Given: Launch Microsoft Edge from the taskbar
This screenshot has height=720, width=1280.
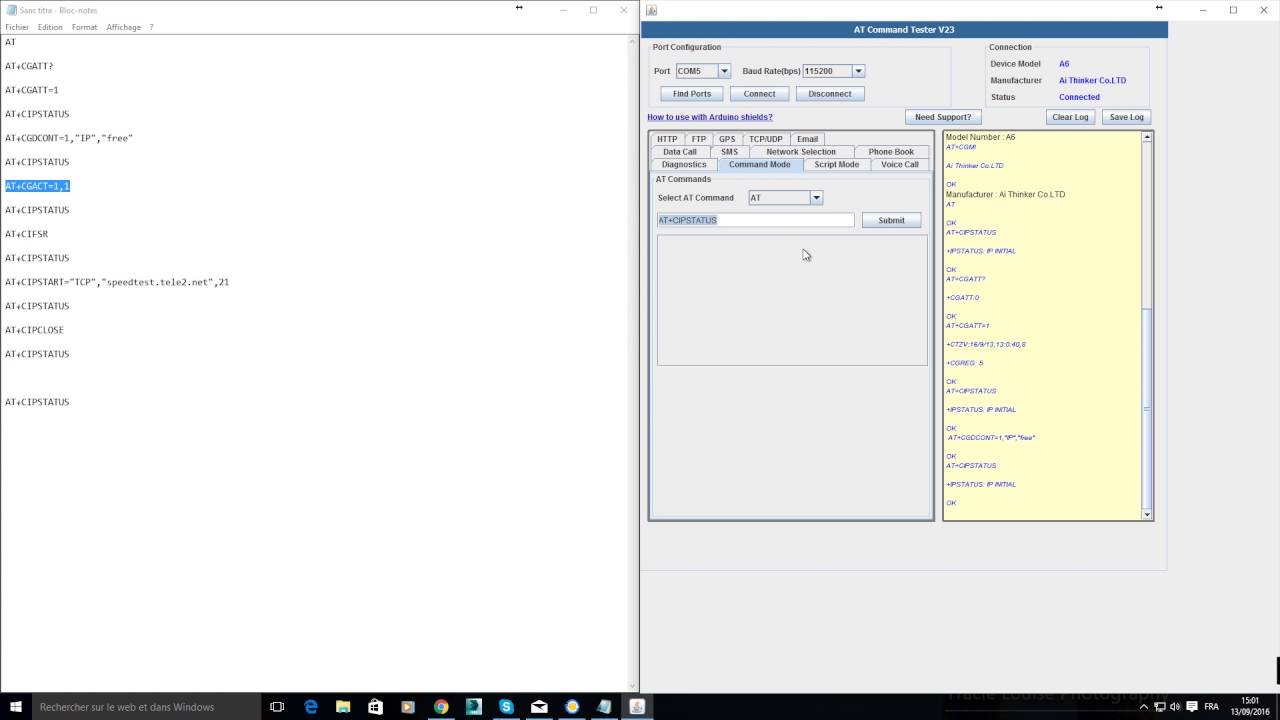Looking at the screenshot, I should 311,707.
